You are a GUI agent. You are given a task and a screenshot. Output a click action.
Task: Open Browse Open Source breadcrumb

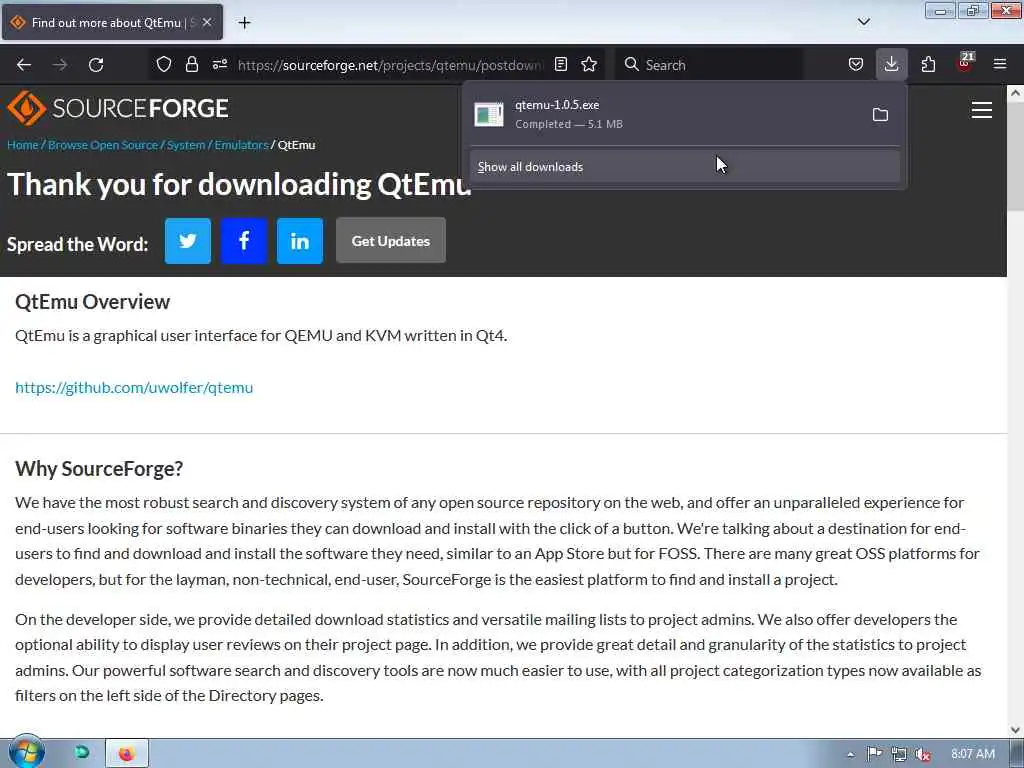coord(103,145)
